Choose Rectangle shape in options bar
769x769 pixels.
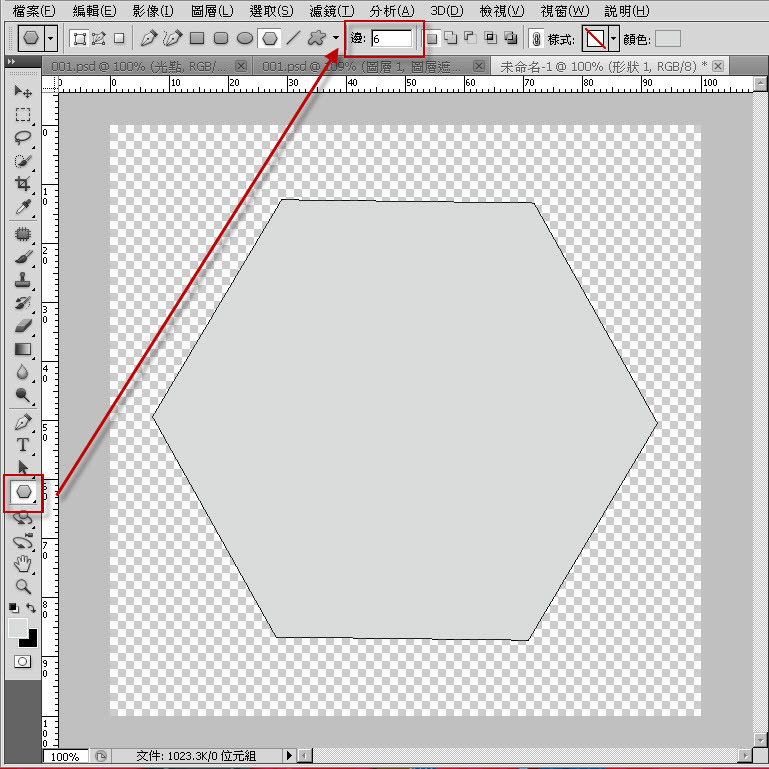[197, 38]
